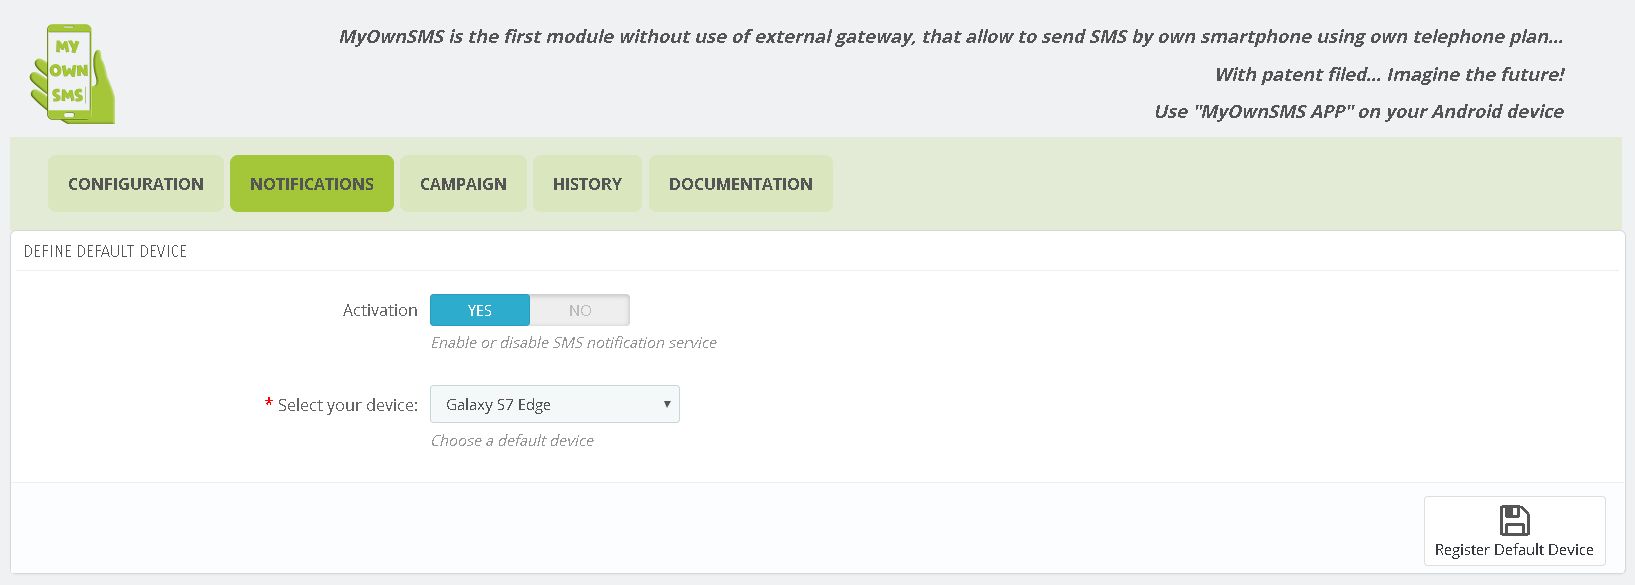Open the Documentation tab
1635x585 pixels.
coord(741,184)
